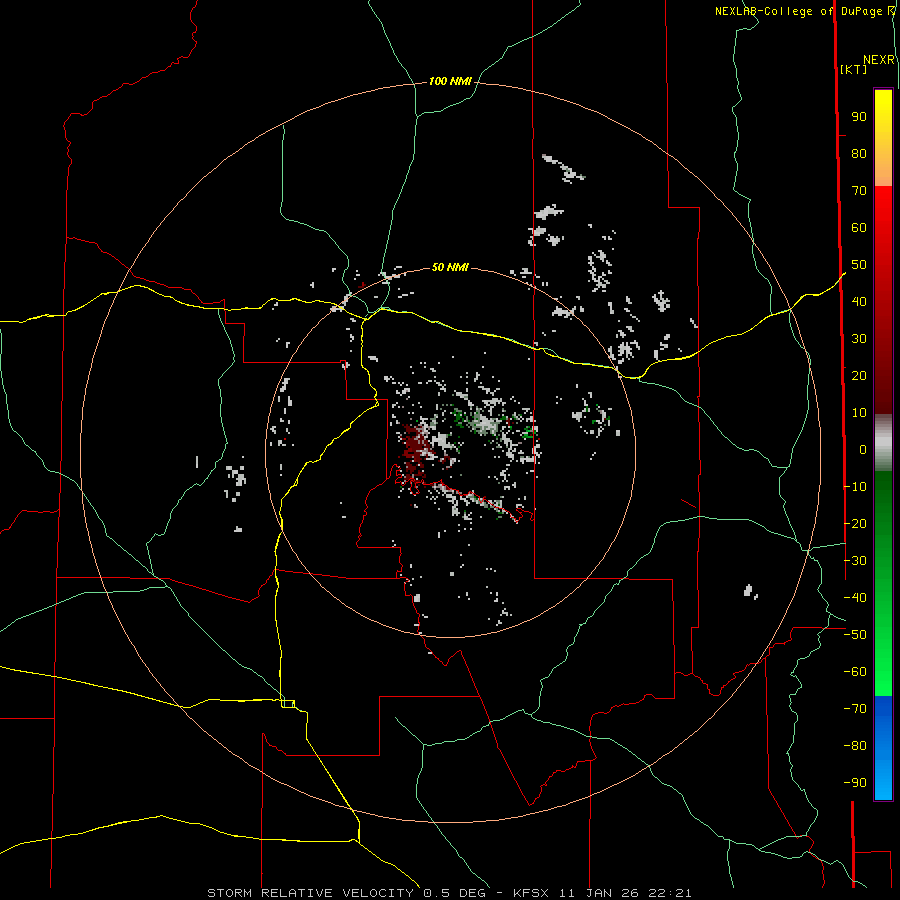Click the 100 NMI range ring label

pos(450,82)
